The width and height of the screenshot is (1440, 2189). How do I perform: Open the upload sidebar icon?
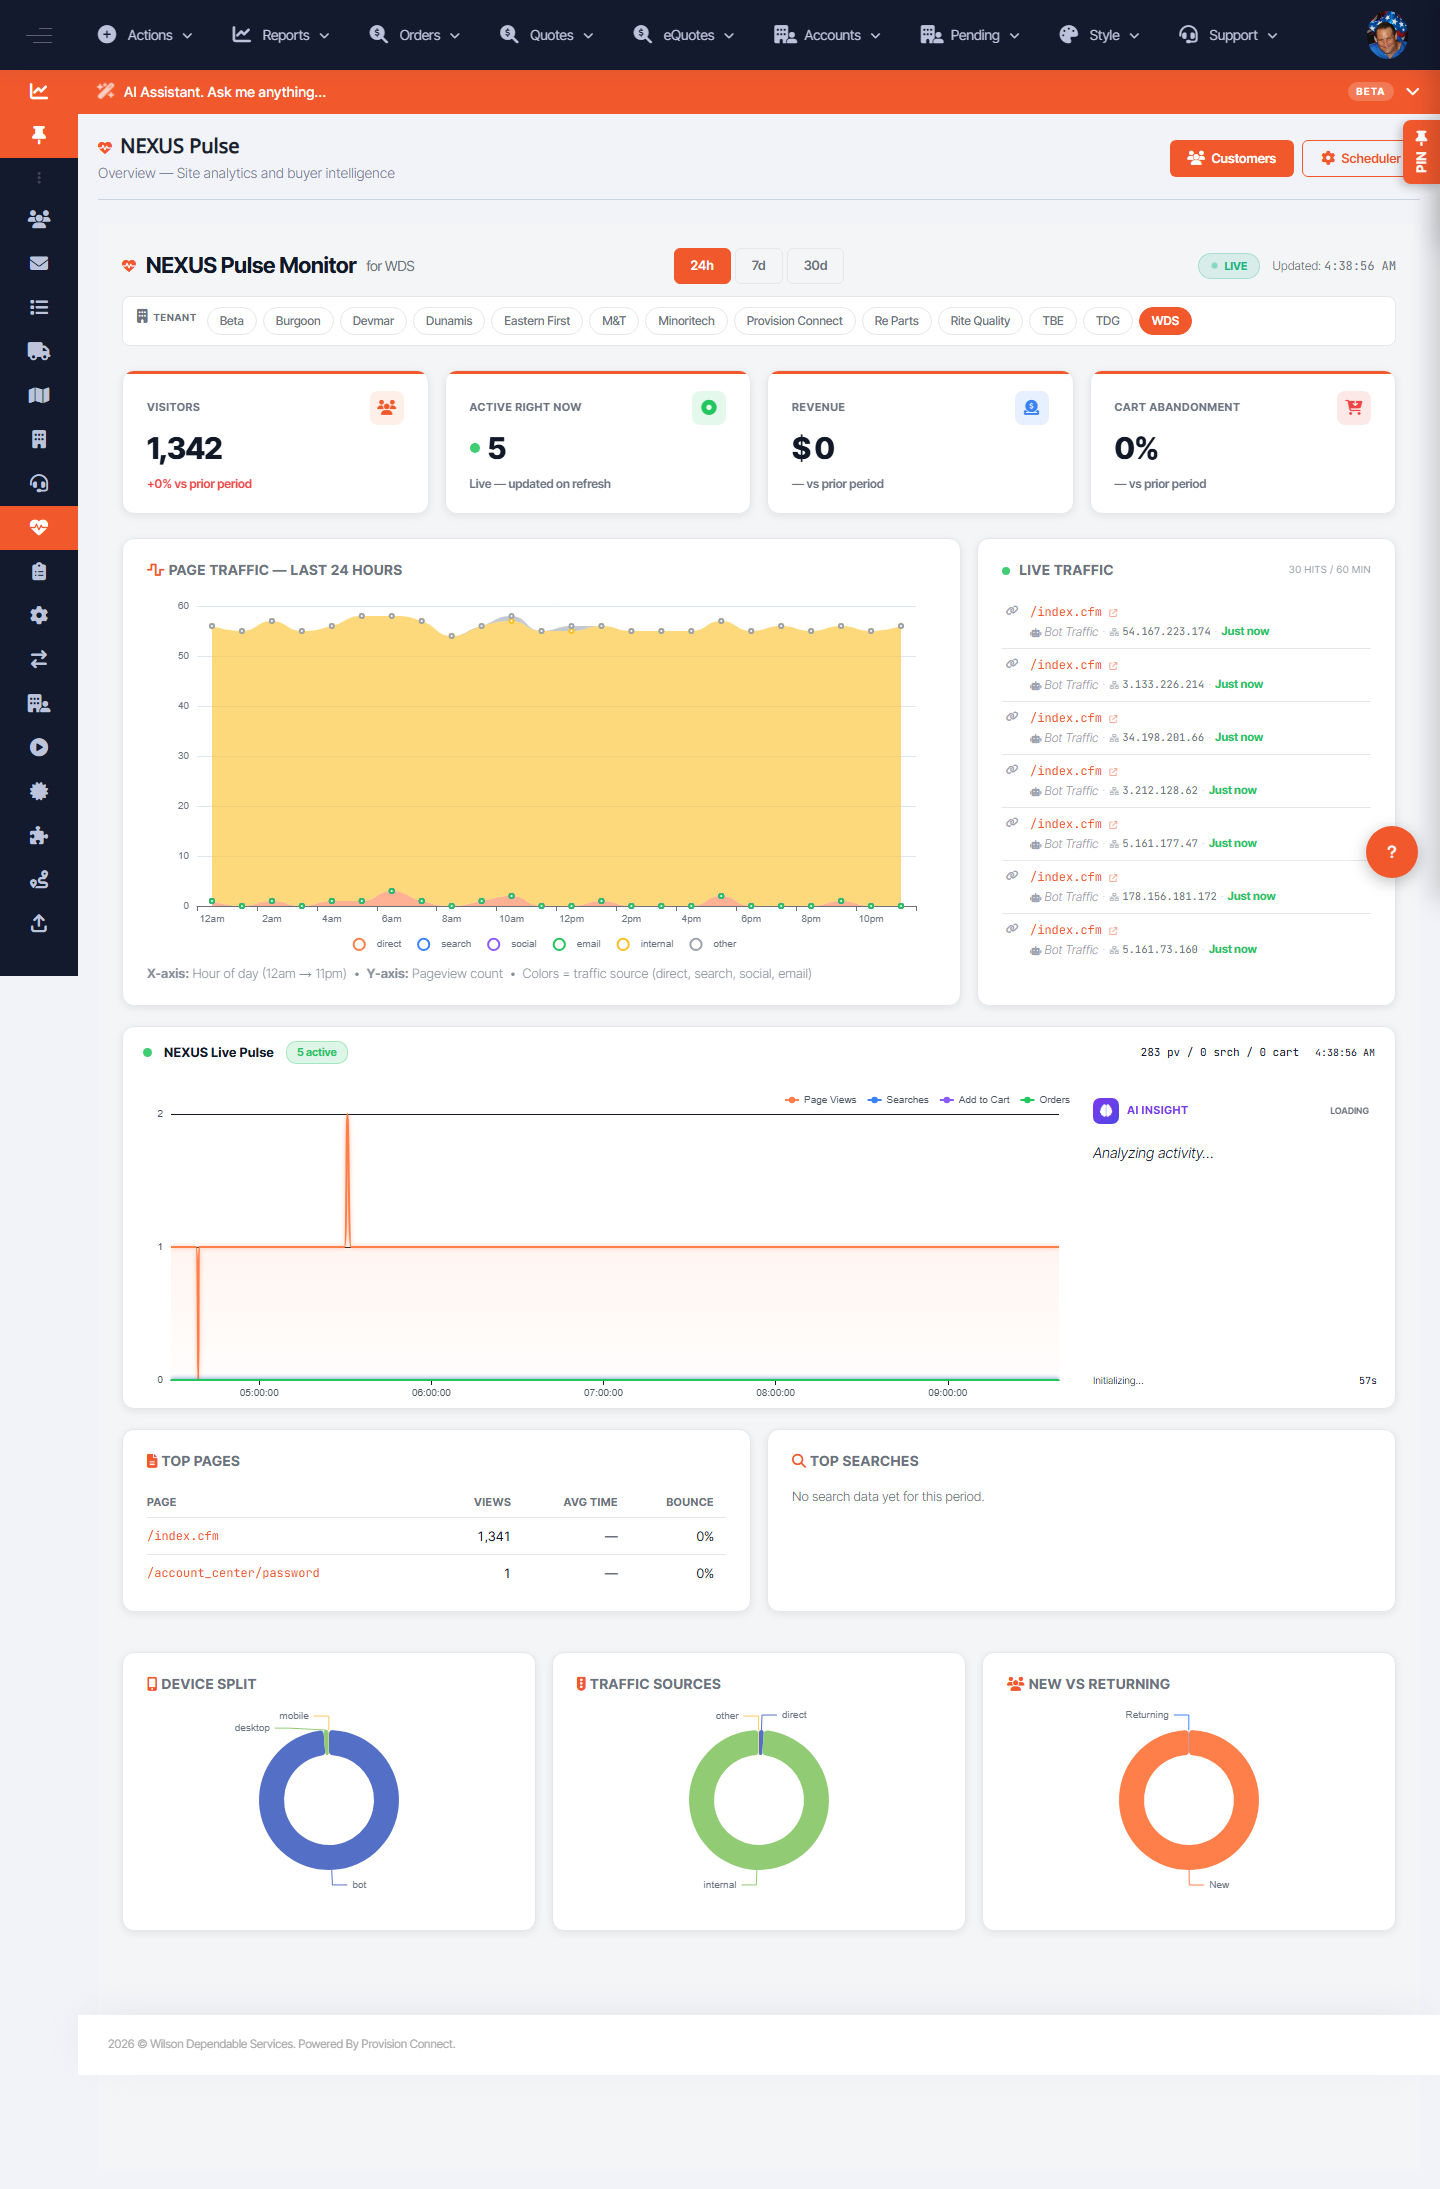pos(39,923)
